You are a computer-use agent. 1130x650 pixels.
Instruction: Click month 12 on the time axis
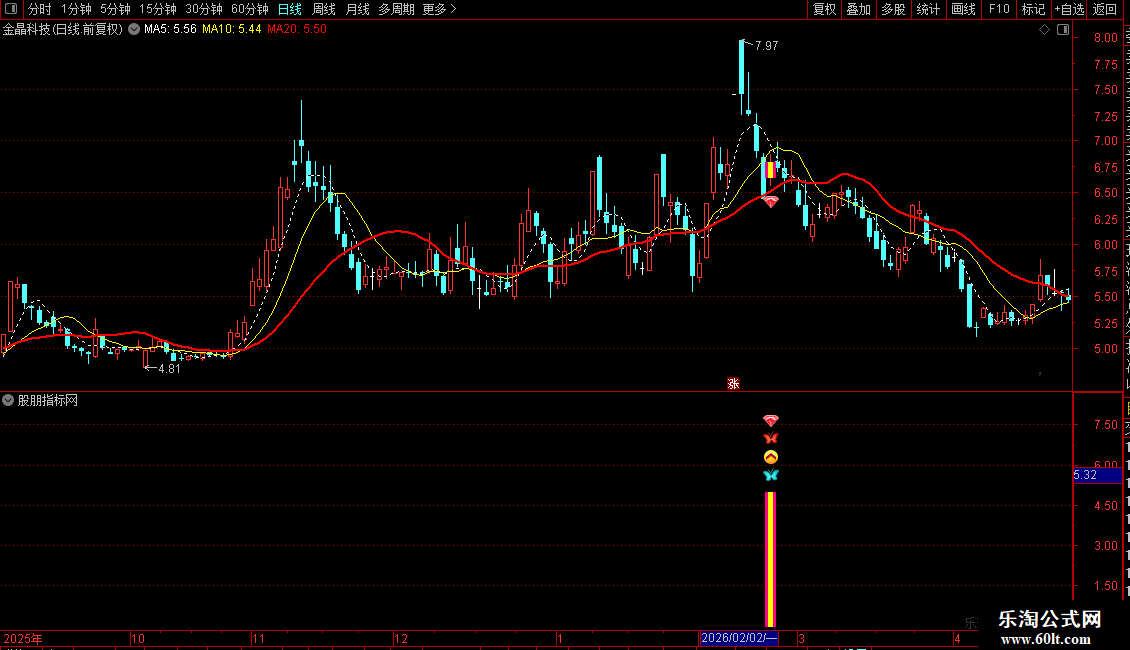(x=401, y=638)
